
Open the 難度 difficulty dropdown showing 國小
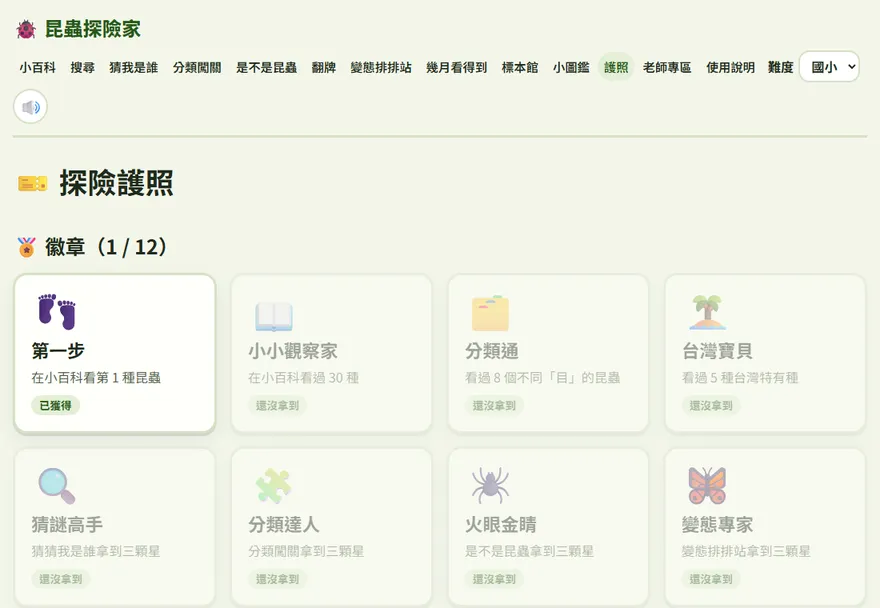829,67
